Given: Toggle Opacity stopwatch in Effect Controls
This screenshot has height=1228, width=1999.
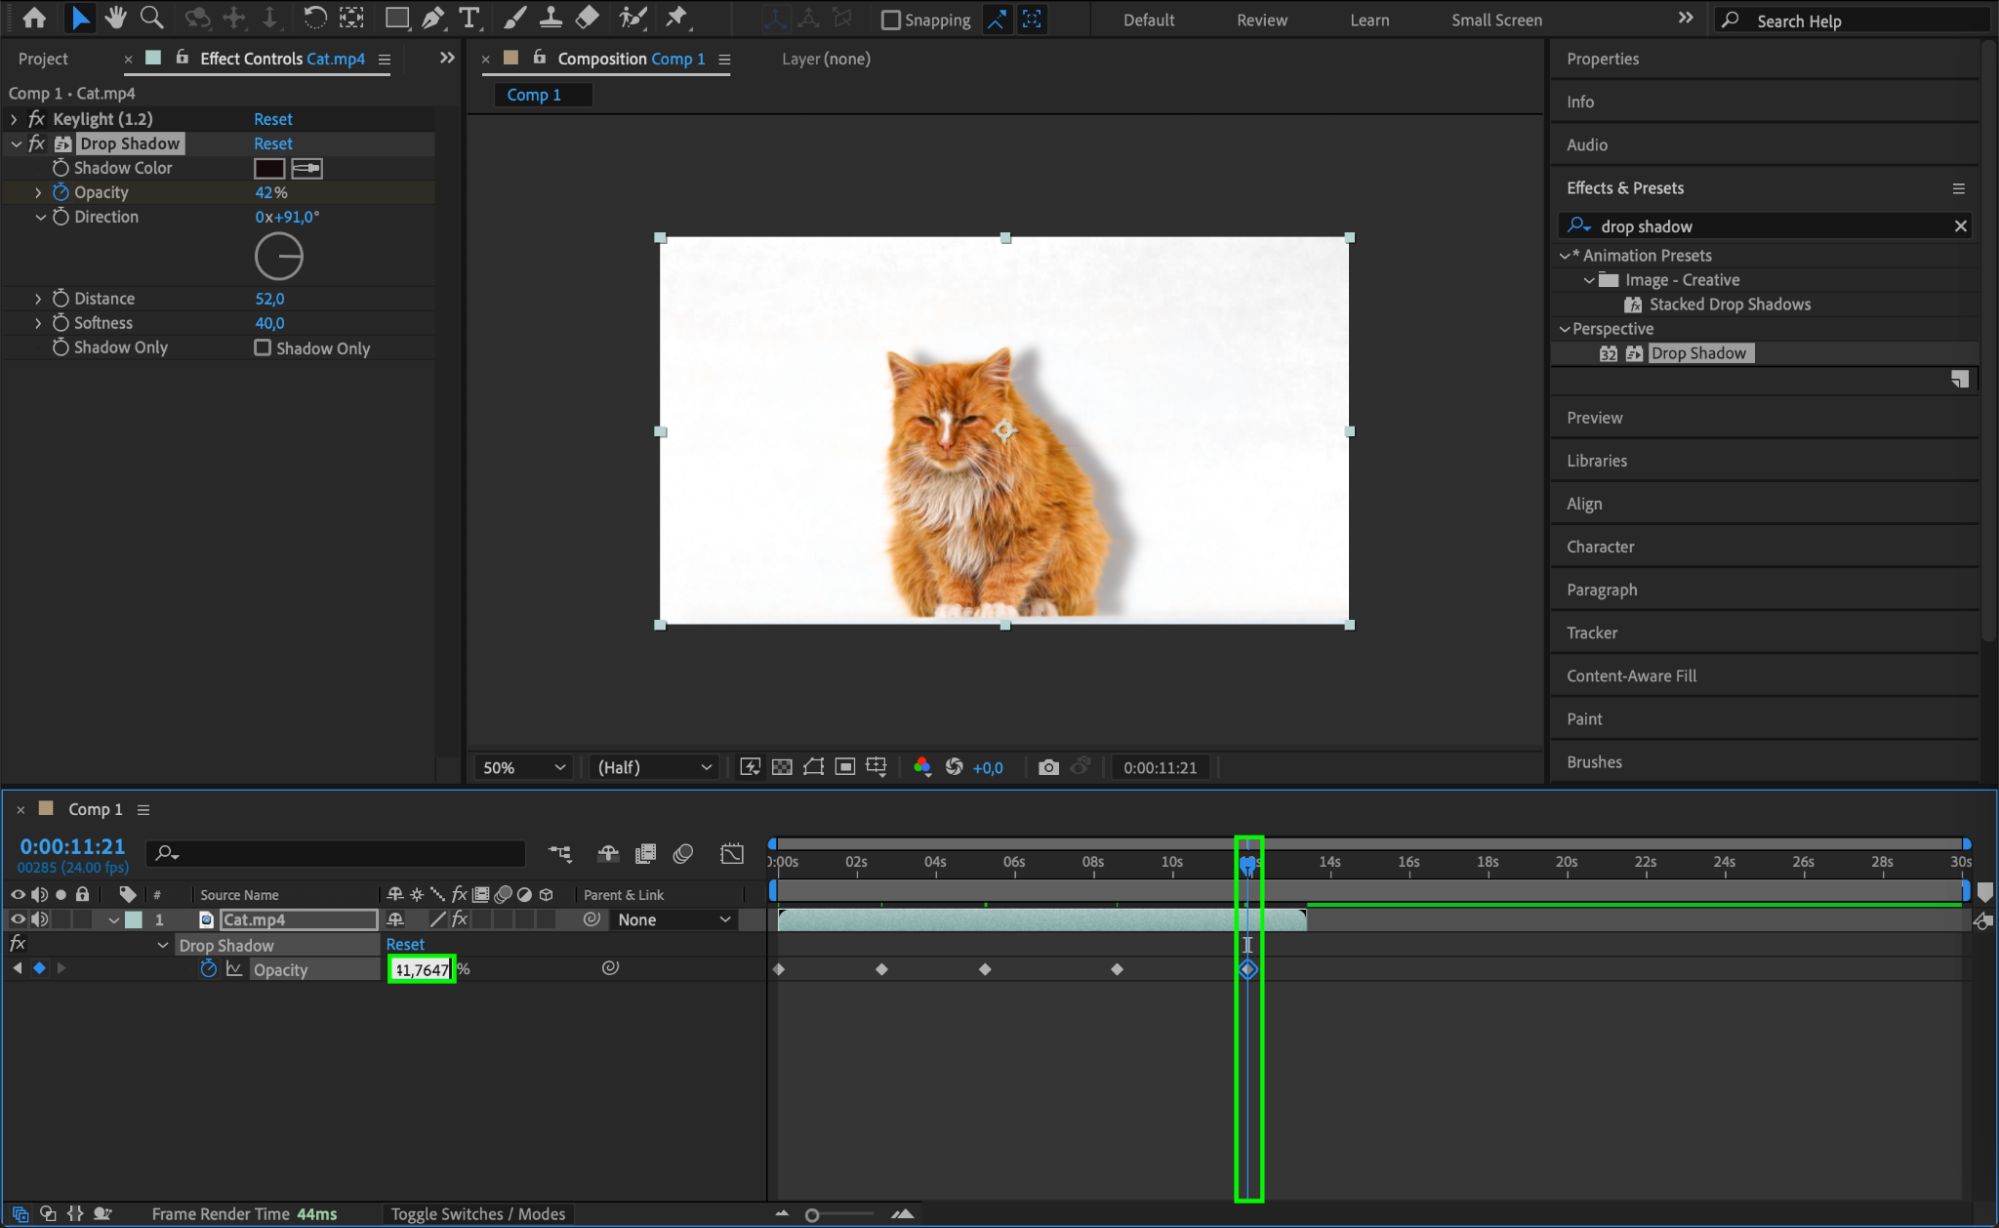Looking at the screenshot, I should (61, 192).
